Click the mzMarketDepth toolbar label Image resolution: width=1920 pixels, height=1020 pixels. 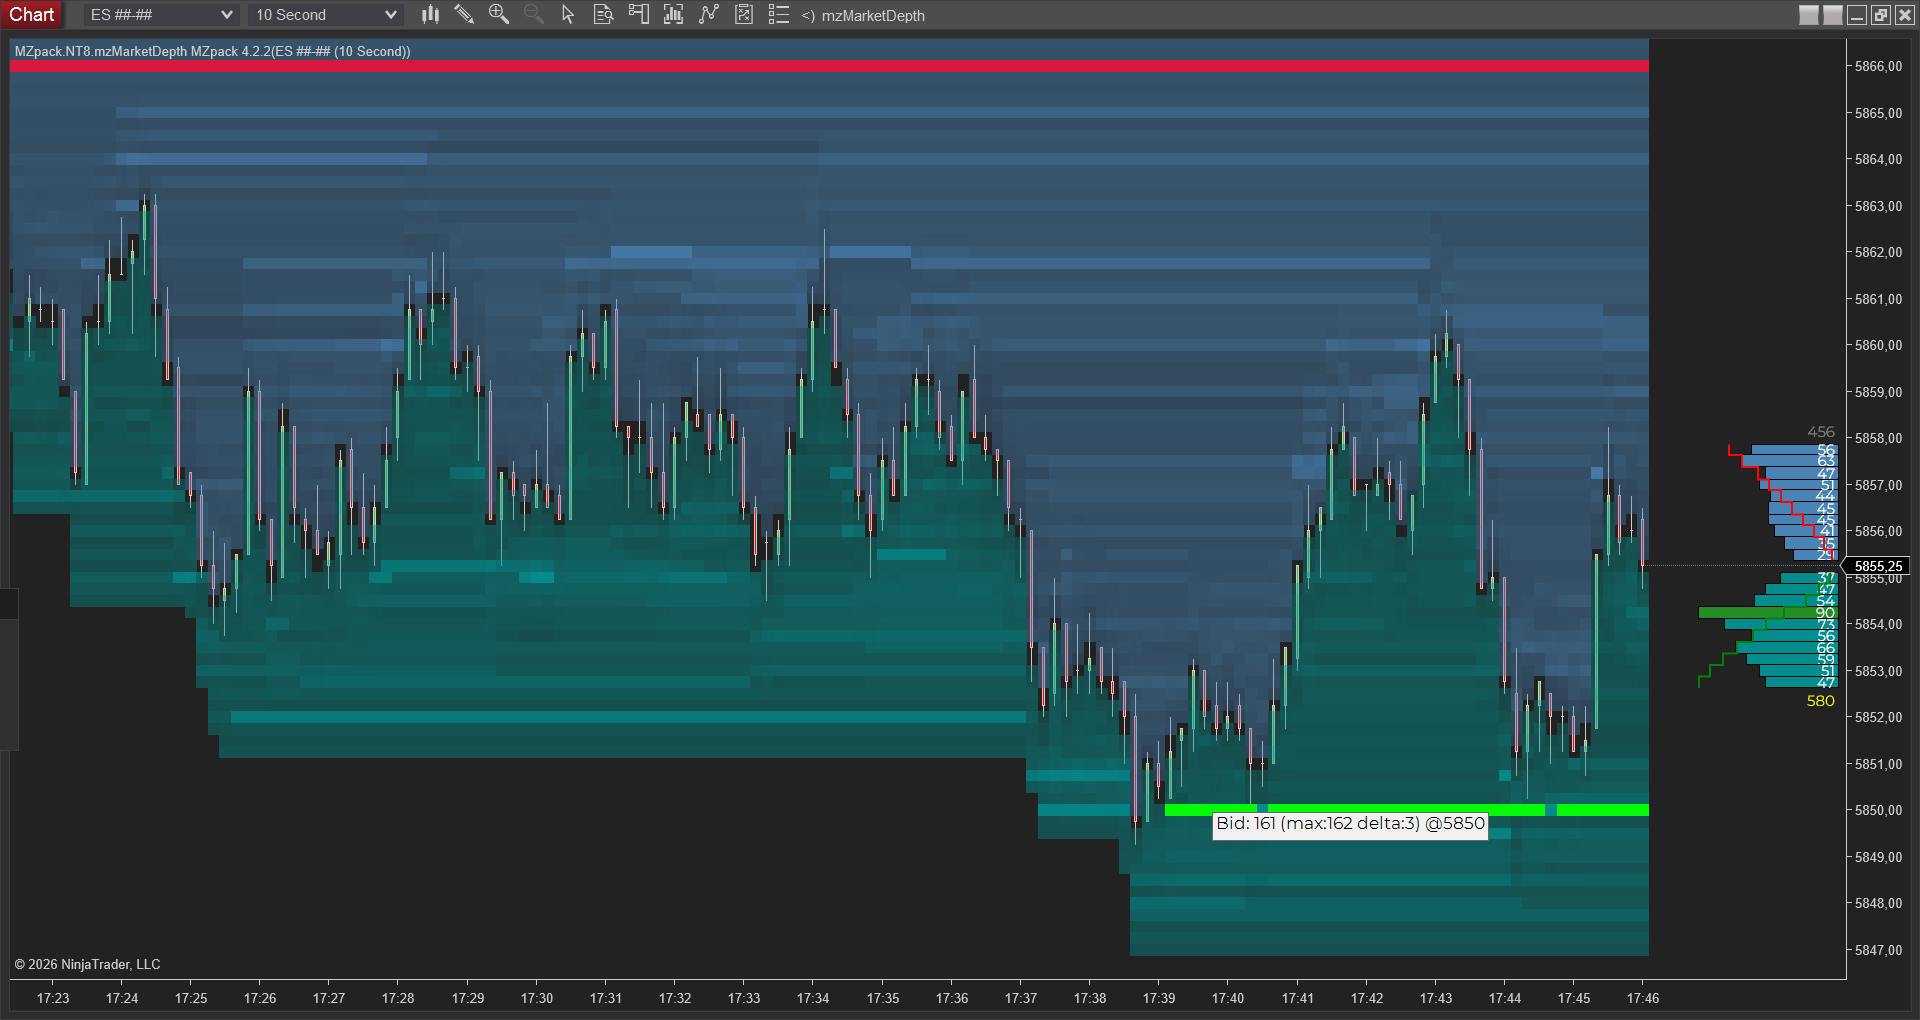tap(872, 15)
